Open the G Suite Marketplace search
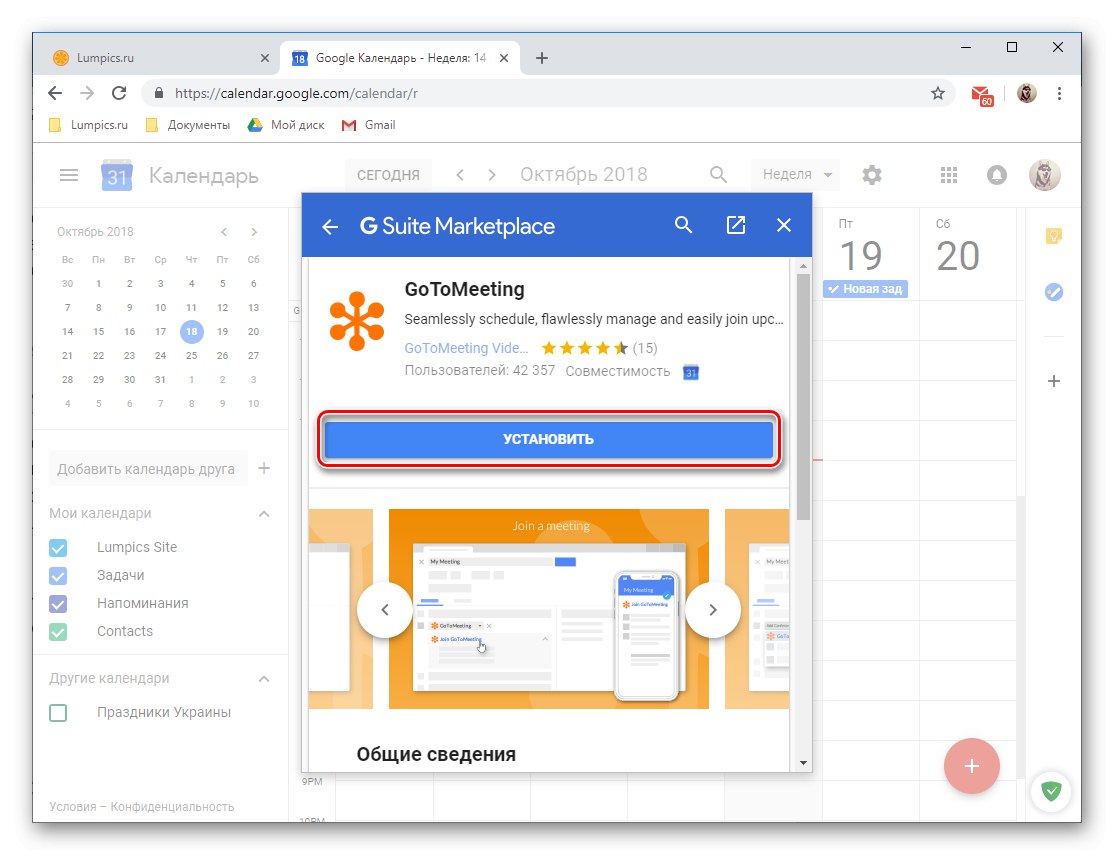Screen dimensions: 1114x855 click(x=684, y=225)
